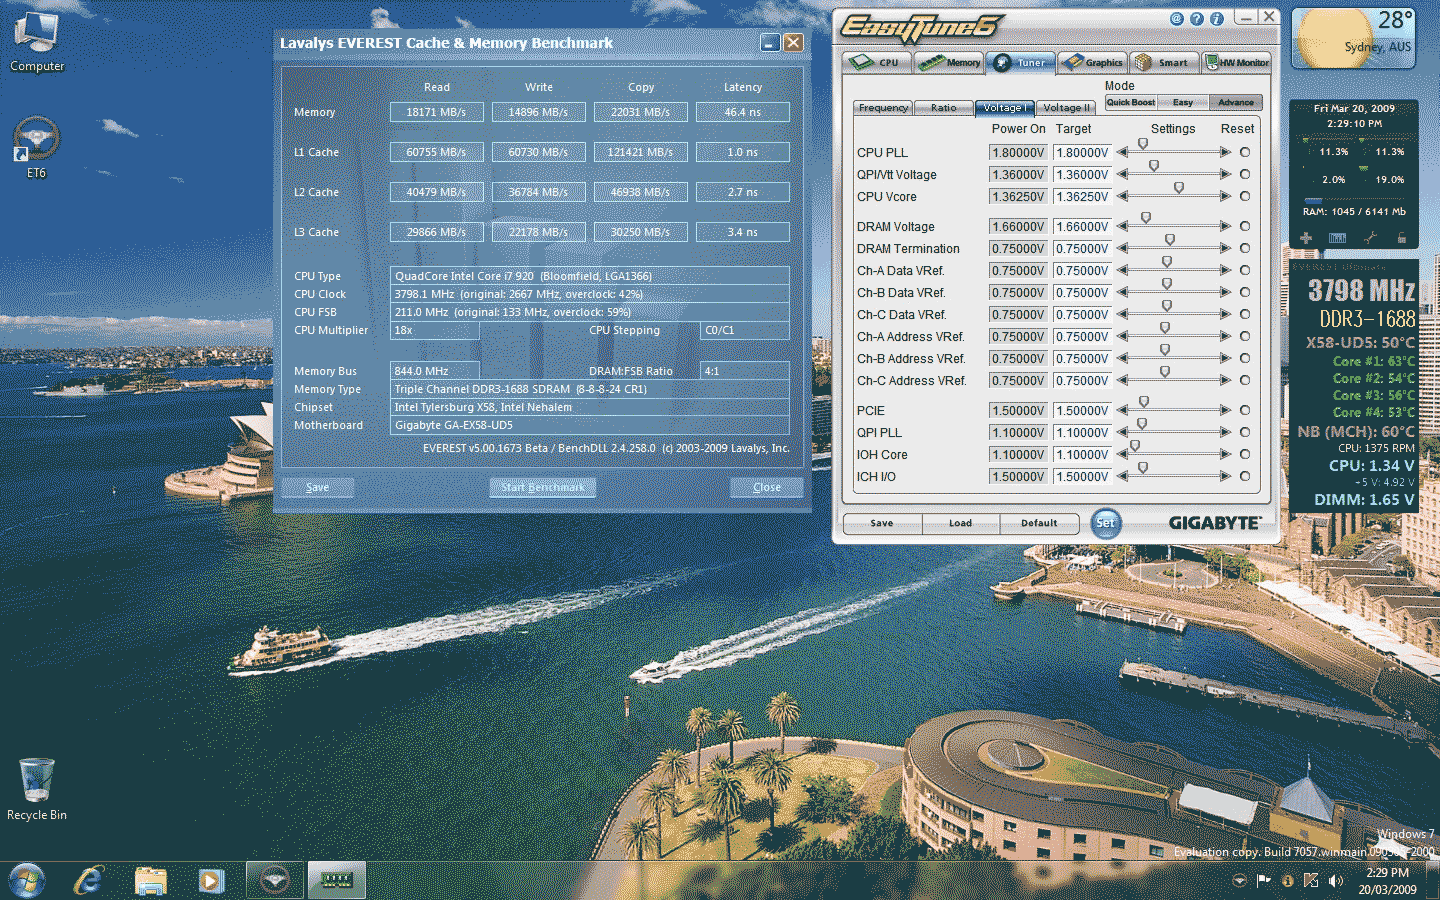Viewport: 1440px width, 900px height.
Task: Choose Easy mode
Action: pos(1183,102)
